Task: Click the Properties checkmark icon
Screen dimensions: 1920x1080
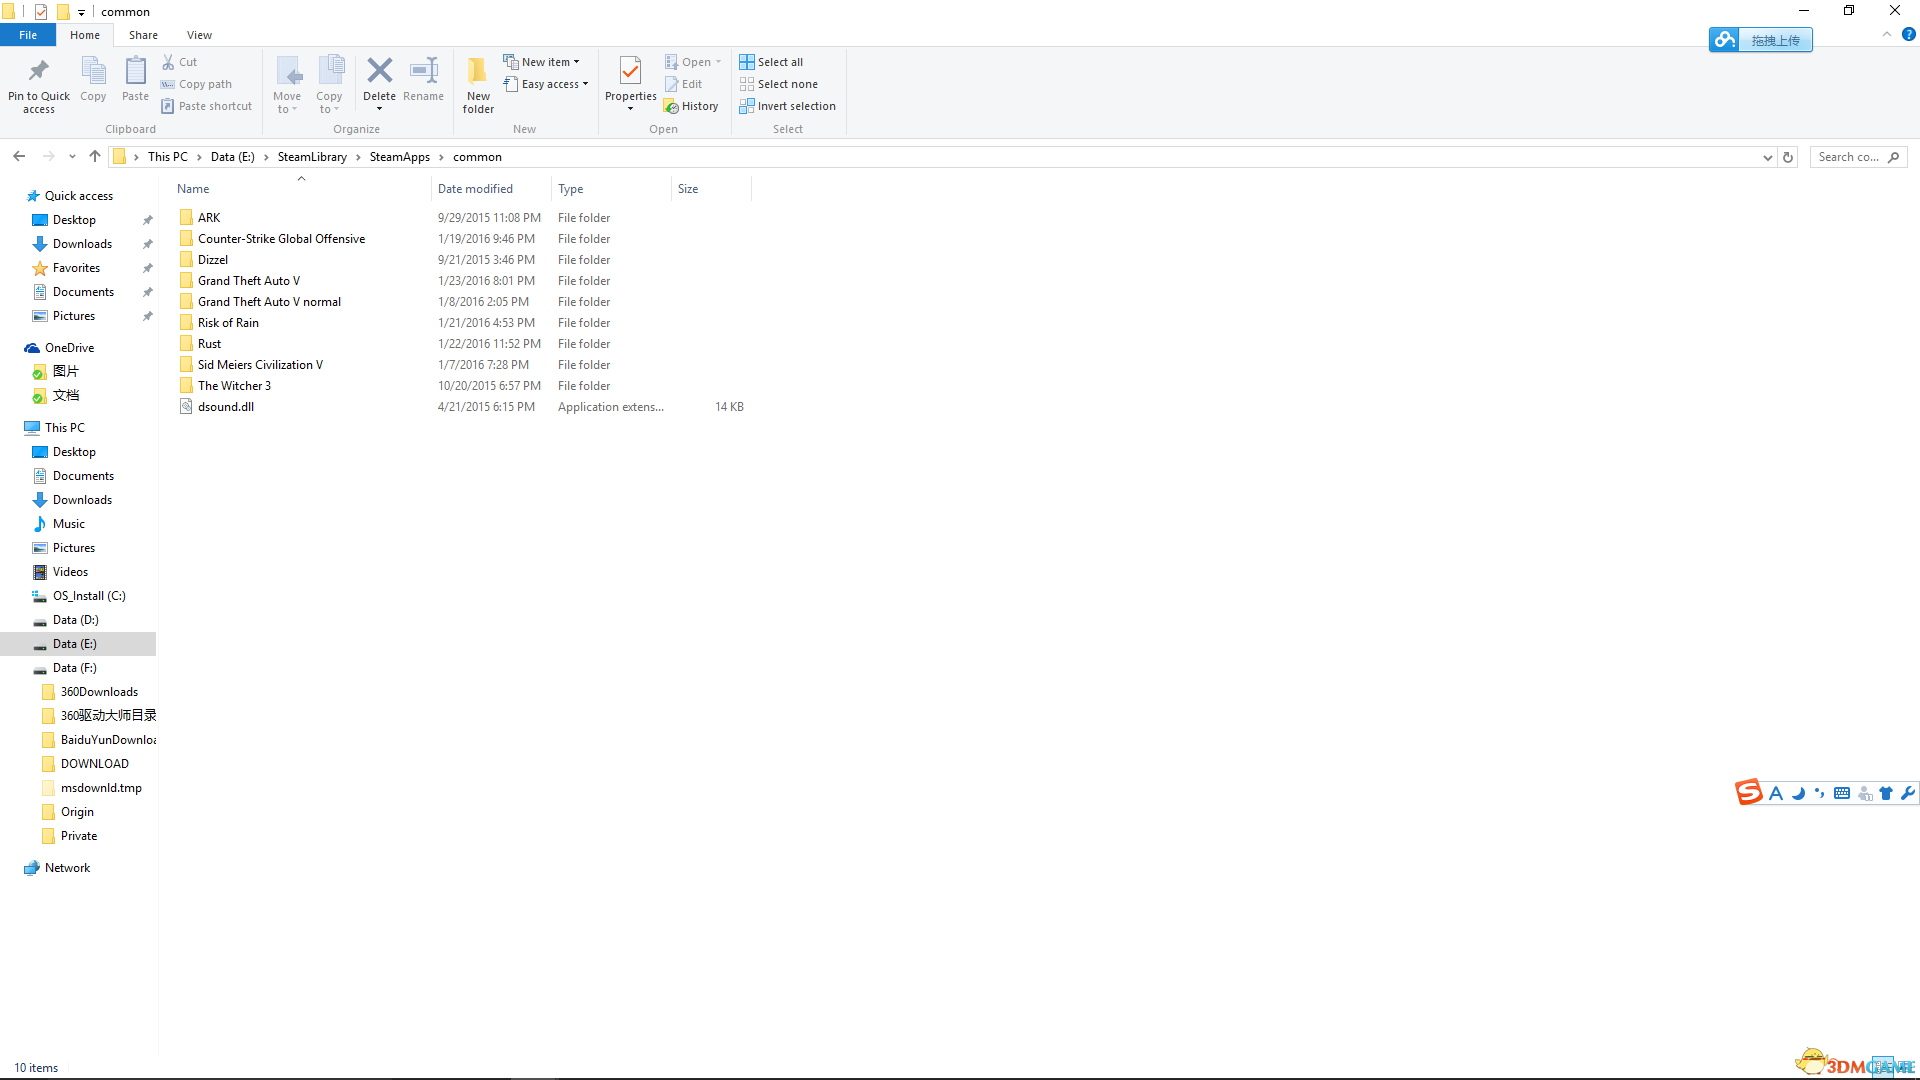Action: (630, 71)
